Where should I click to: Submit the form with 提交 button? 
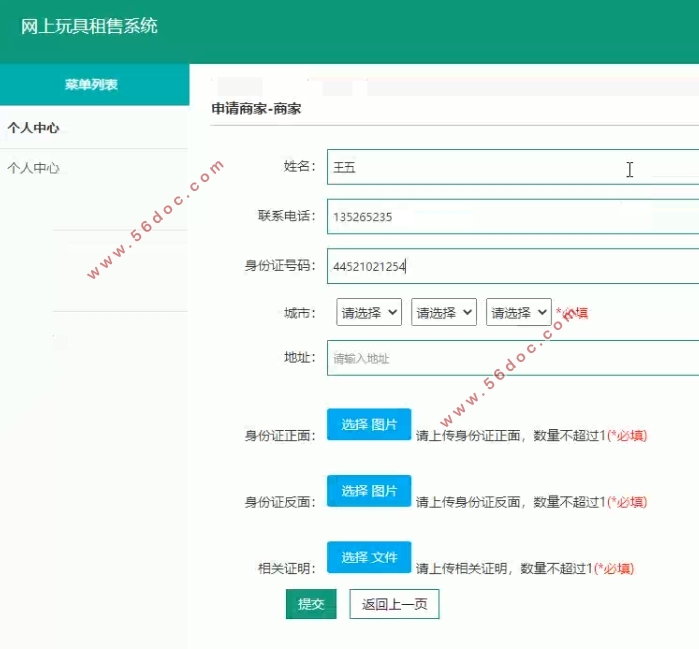point(311,604)
